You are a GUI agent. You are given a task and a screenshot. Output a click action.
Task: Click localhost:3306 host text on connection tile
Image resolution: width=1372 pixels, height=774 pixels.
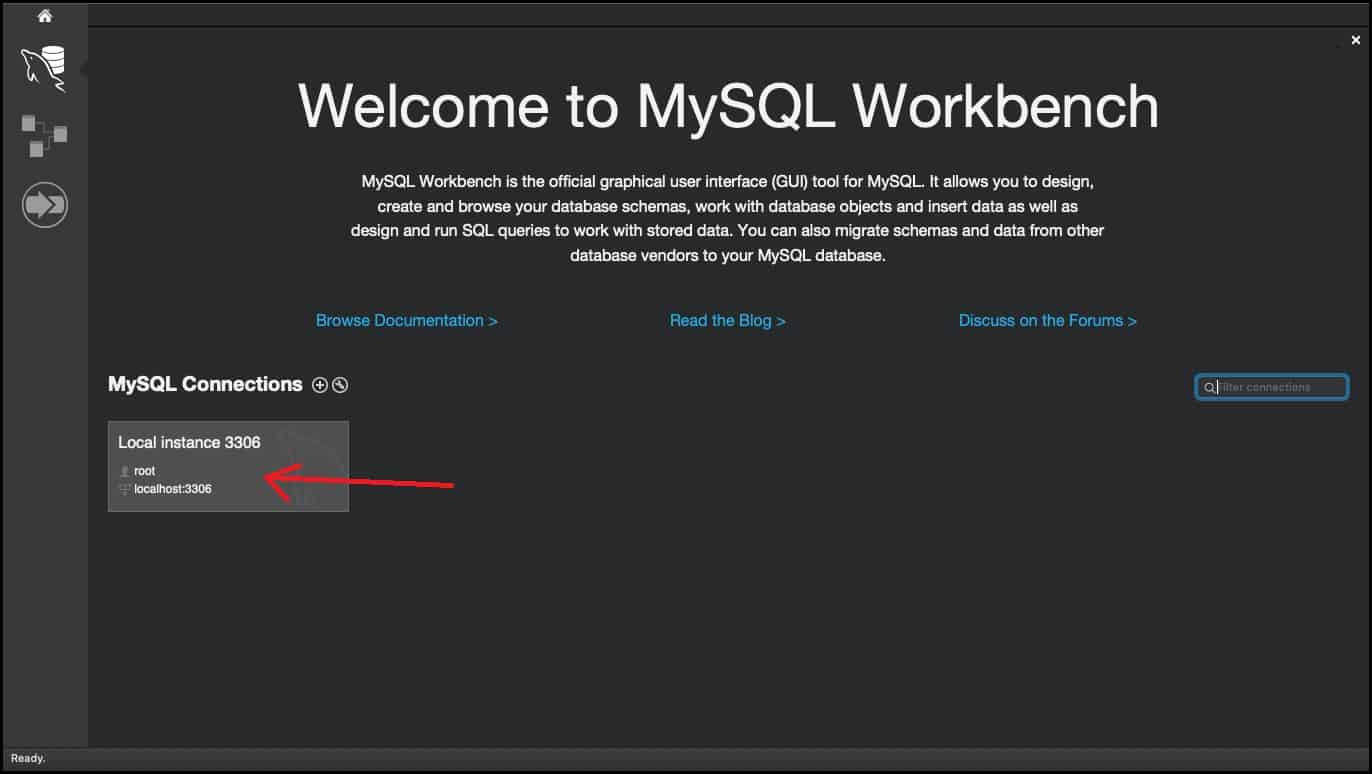(173, 489)
